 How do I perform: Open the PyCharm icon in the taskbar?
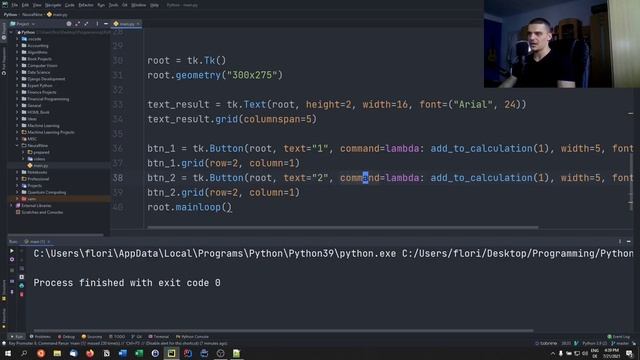[x=171, y=353]
